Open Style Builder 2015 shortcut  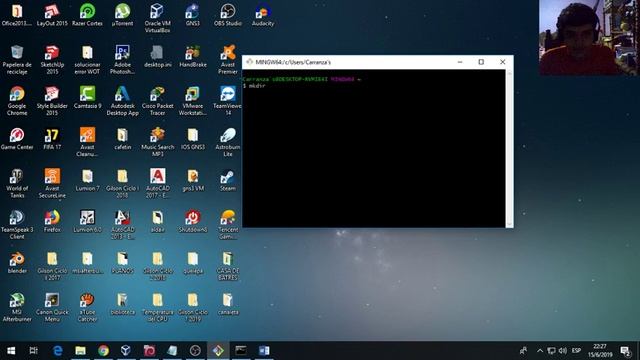pyautogui.click(x=52, y=101)
